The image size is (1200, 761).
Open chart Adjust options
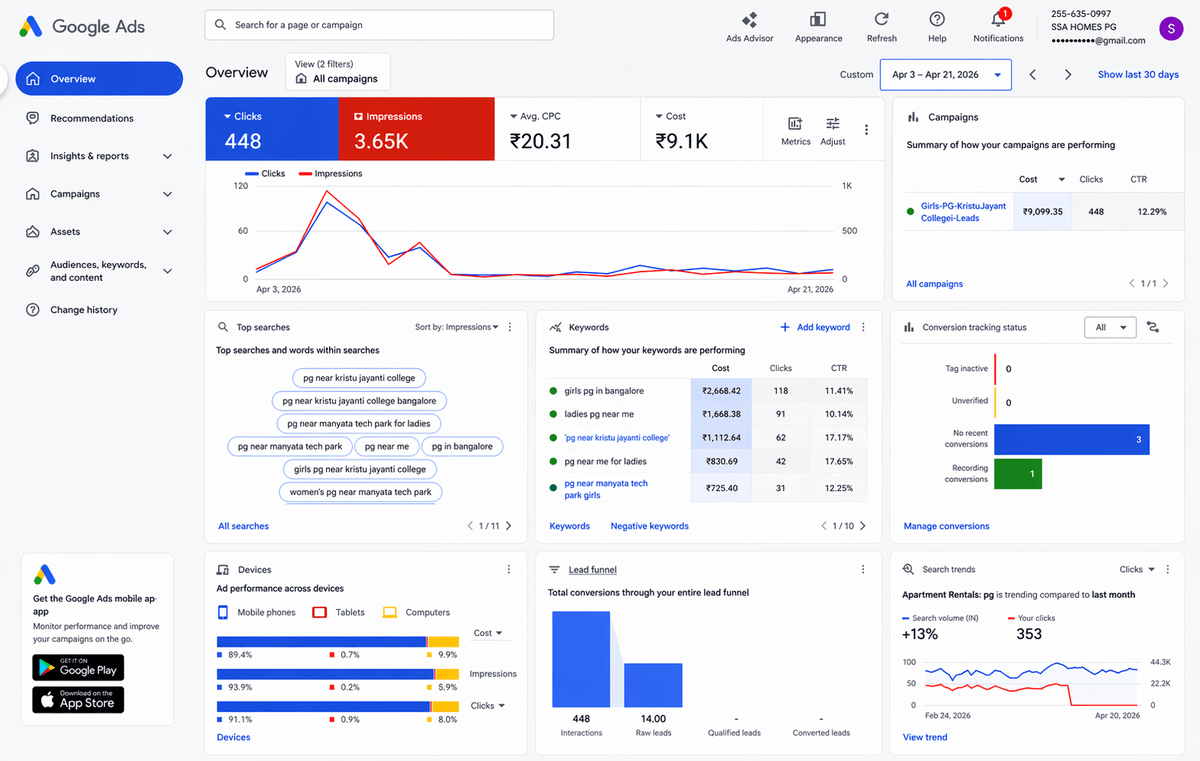pyautogui.click(x=832, y=130)
